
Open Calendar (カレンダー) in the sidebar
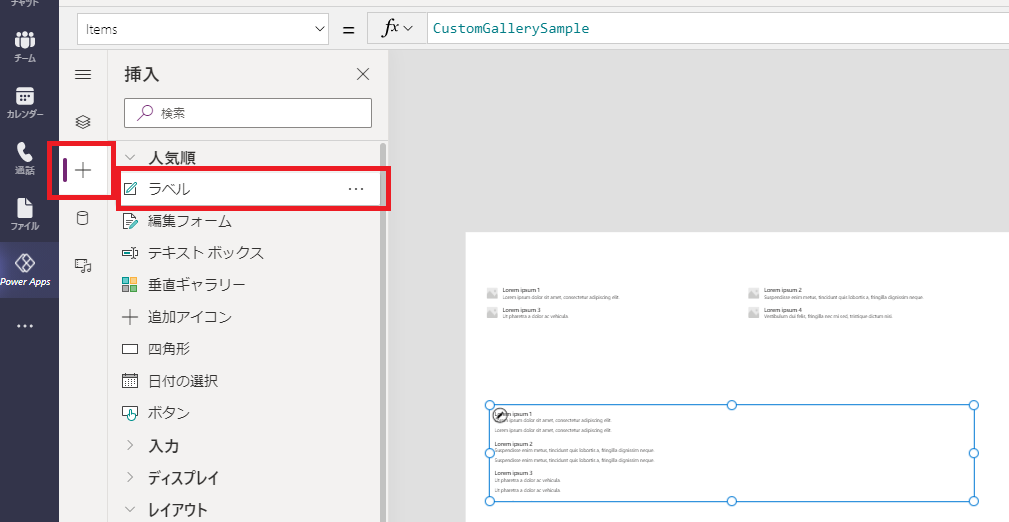point(24,103)
